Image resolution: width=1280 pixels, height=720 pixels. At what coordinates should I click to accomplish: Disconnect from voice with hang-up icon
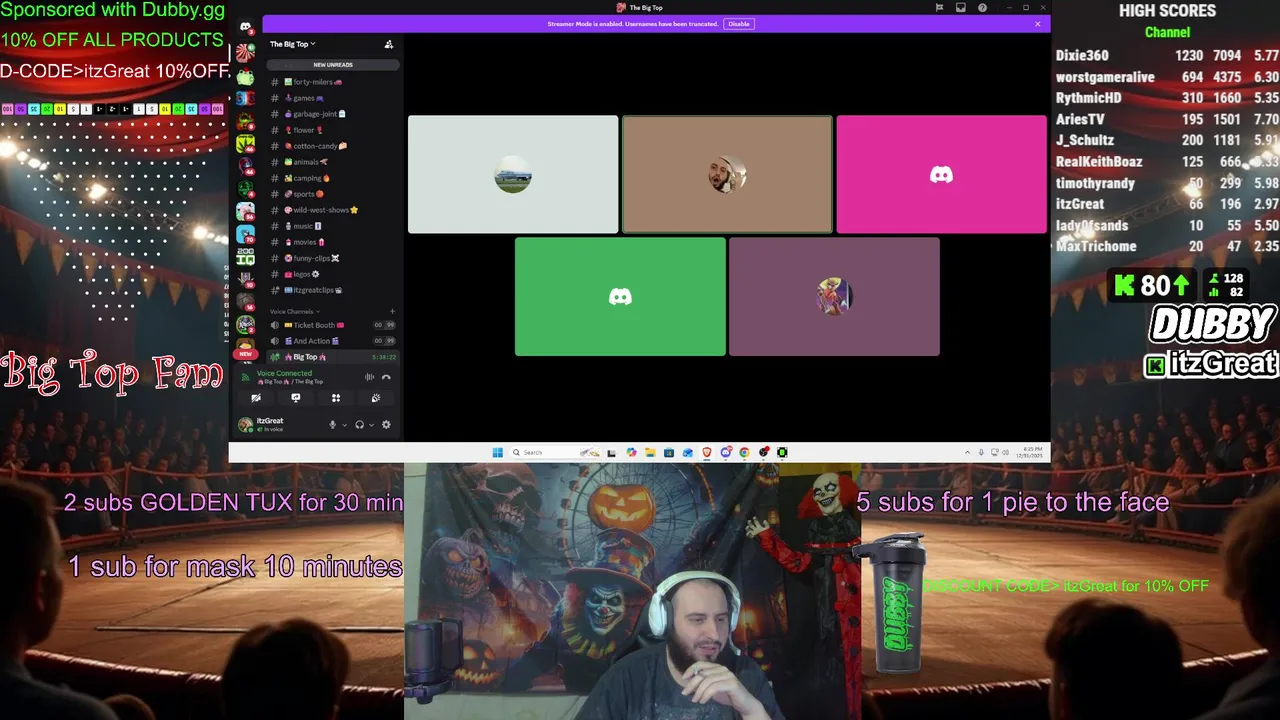coord(386,377)
